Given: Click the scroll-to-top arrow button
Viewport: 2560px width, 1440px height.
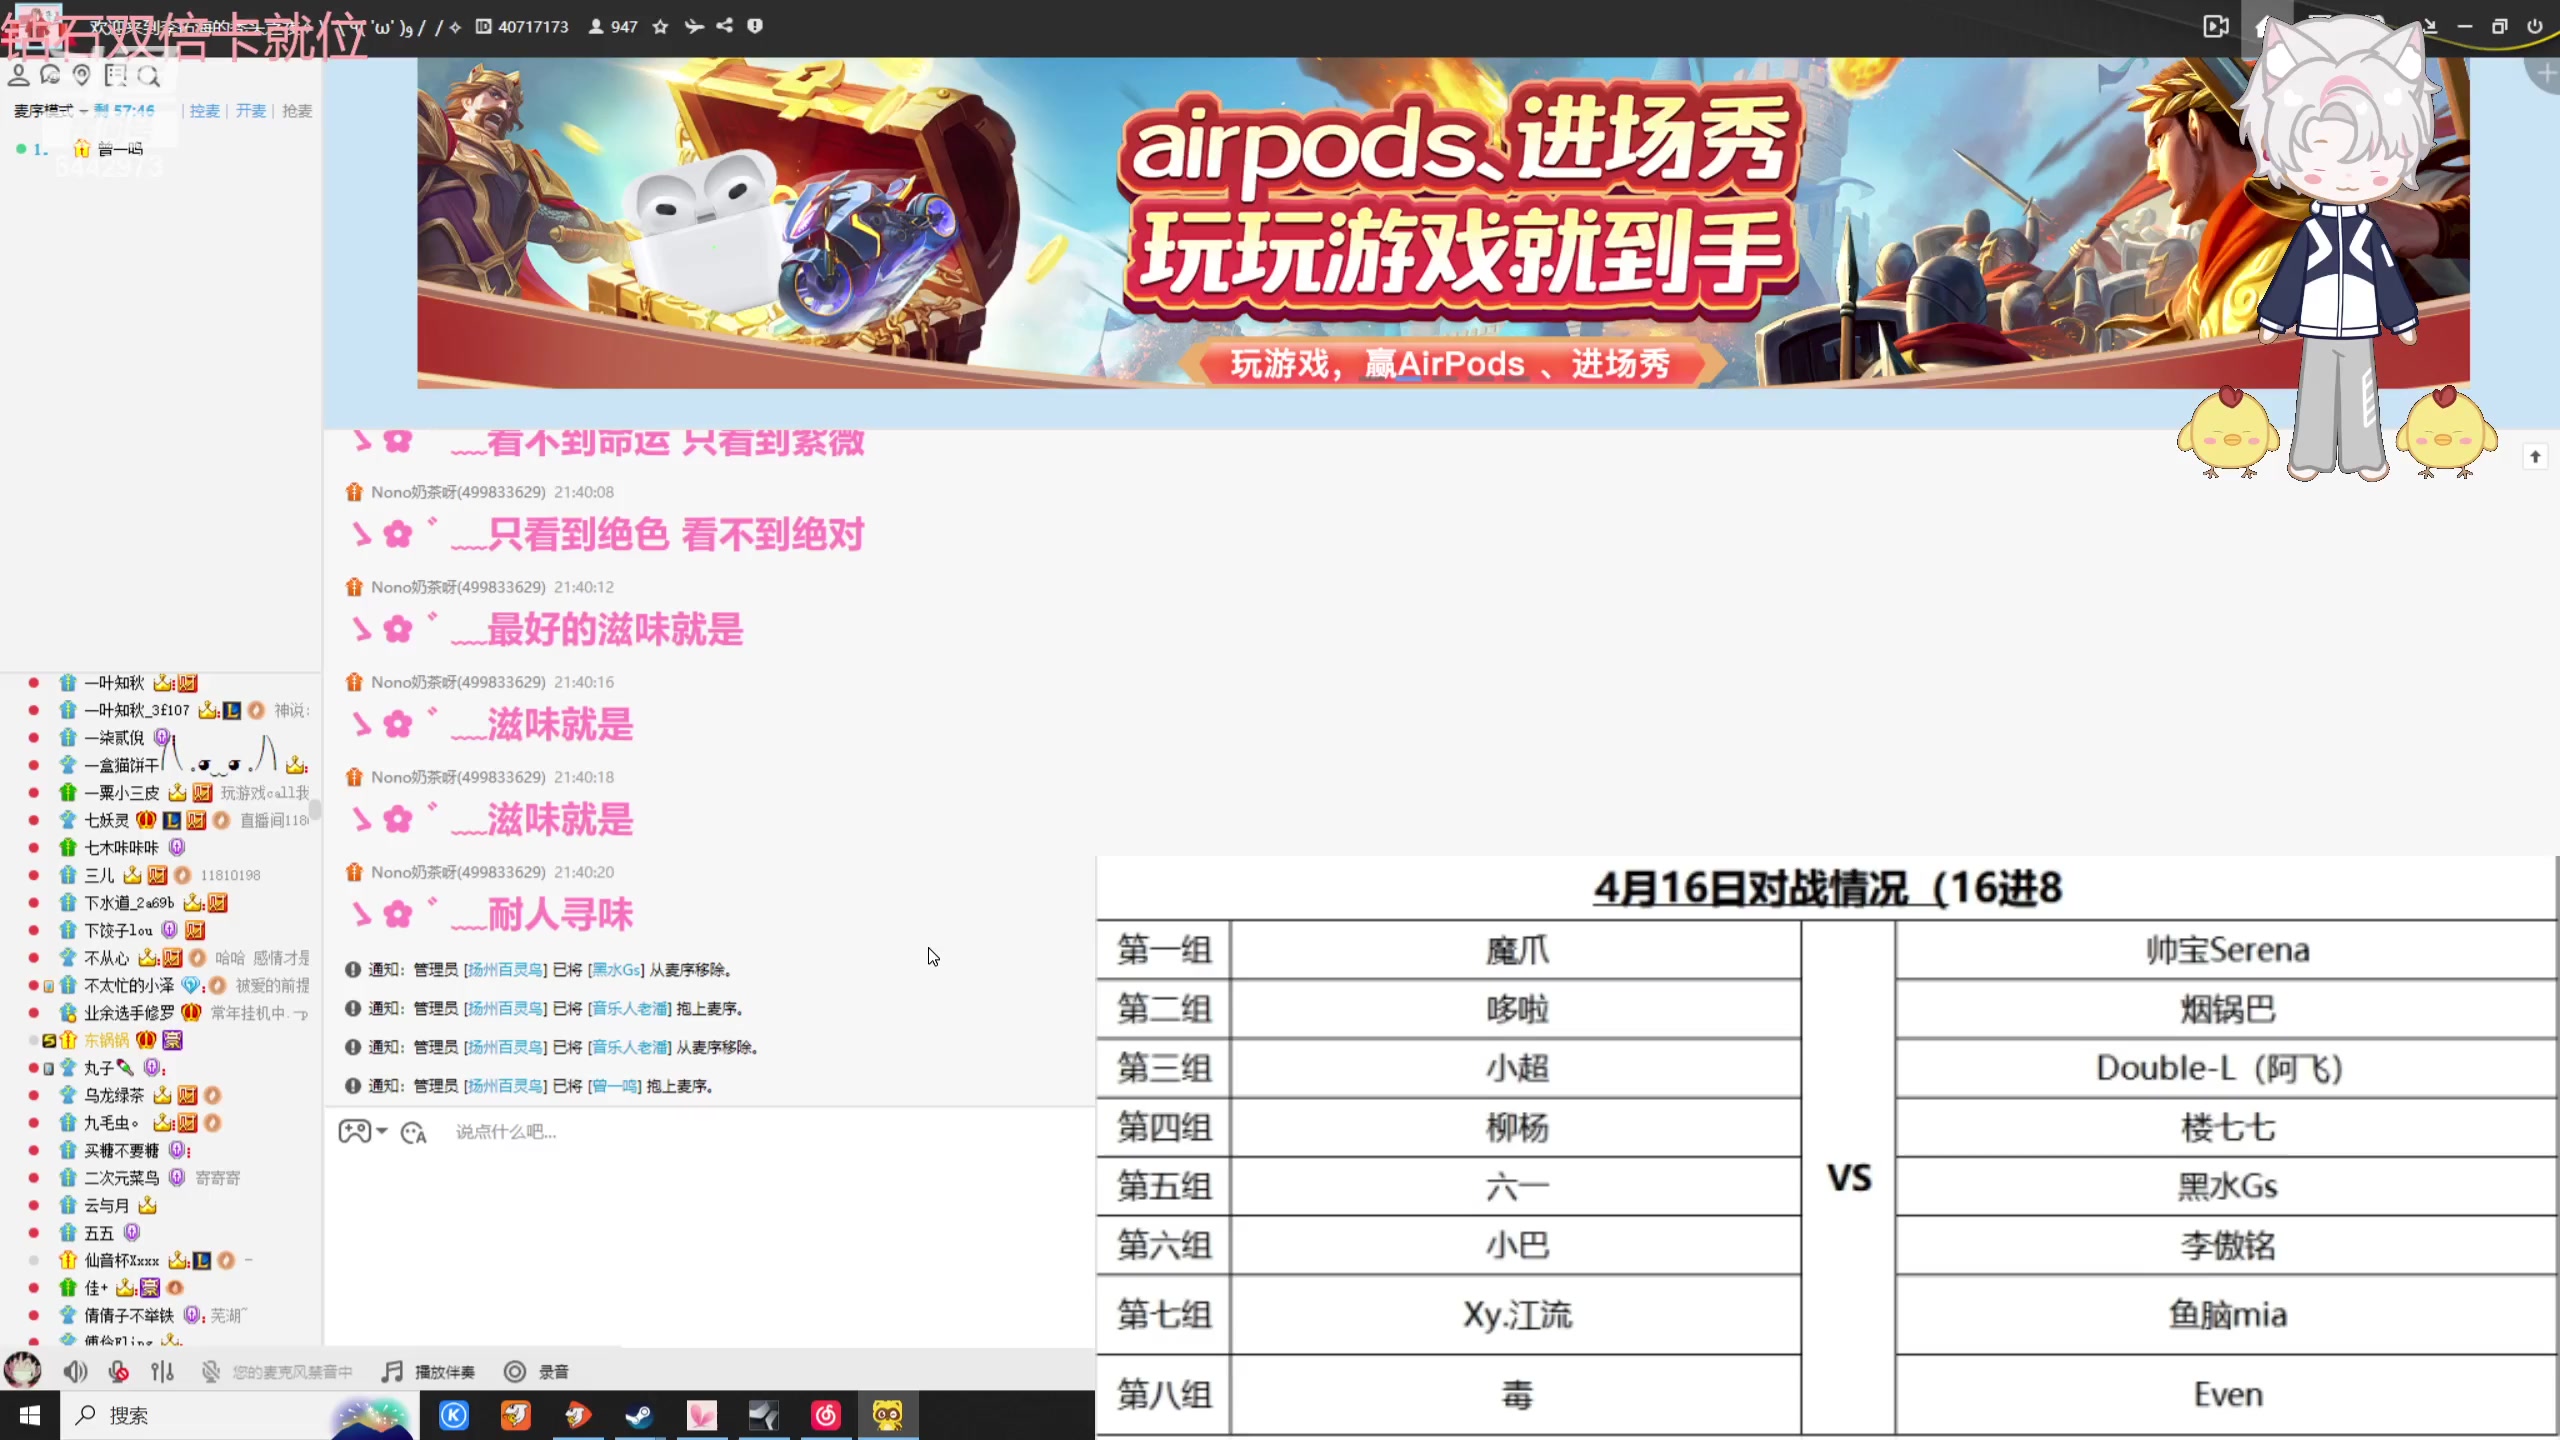Looking at the screenshot, I should pyautogui.click(x=2535, y=457).
